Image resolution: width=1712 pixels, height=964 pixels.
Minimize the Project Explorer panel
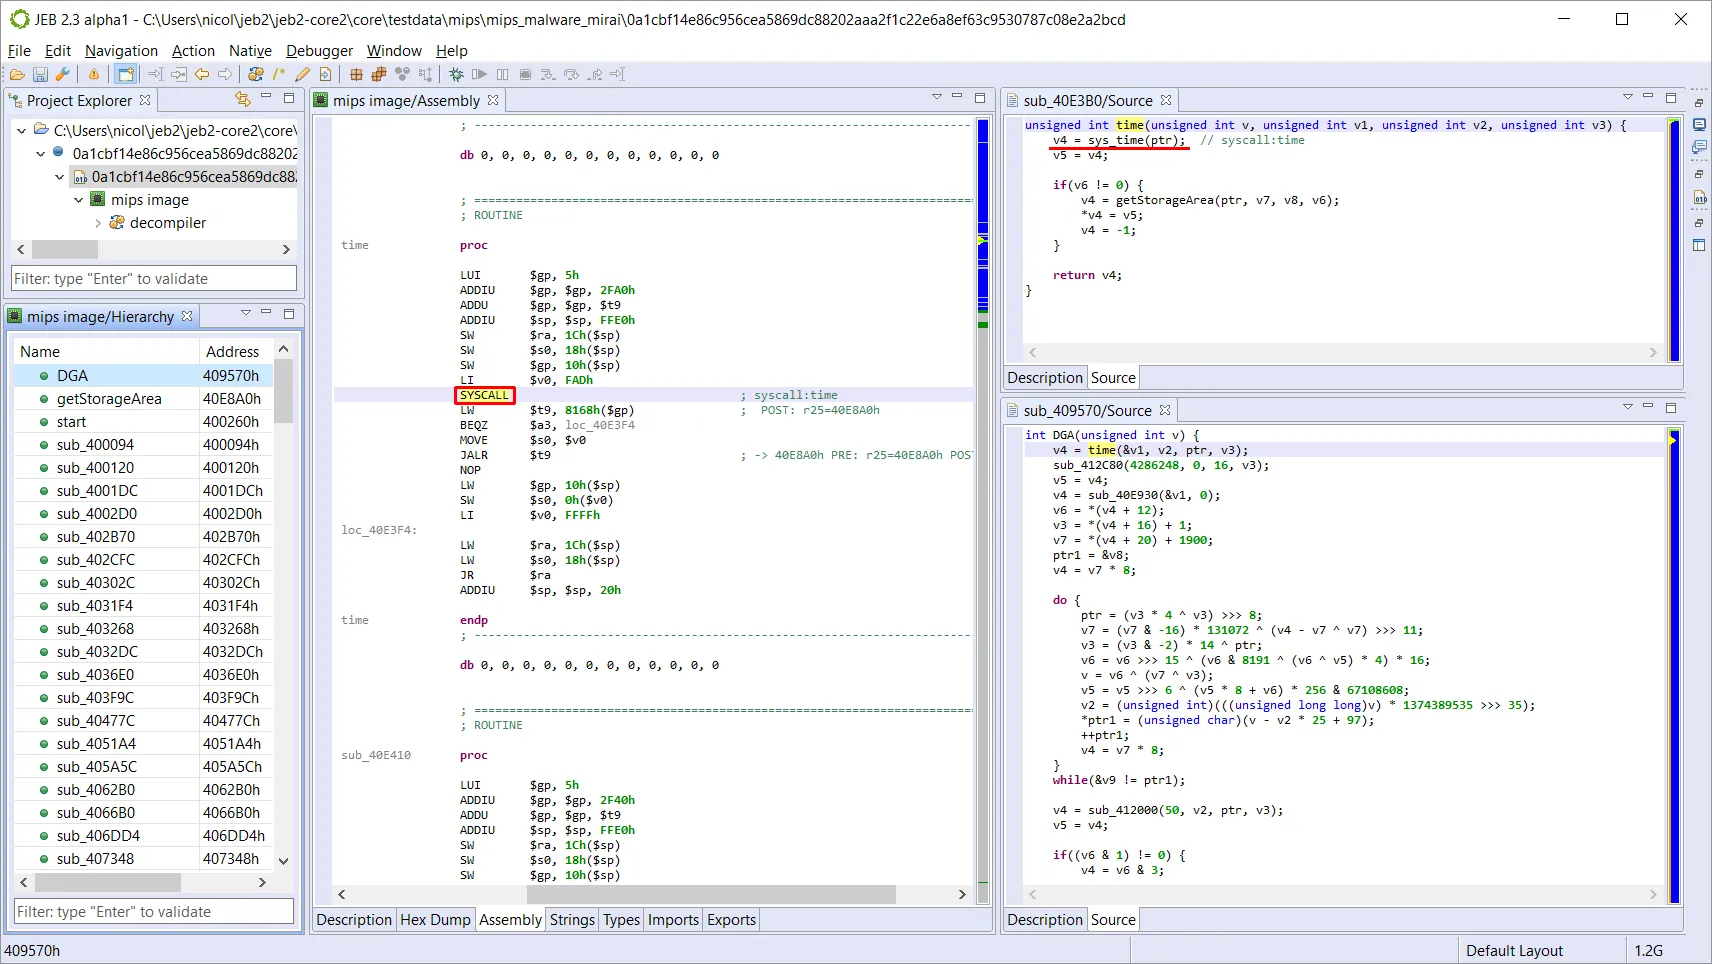(266, 96)
